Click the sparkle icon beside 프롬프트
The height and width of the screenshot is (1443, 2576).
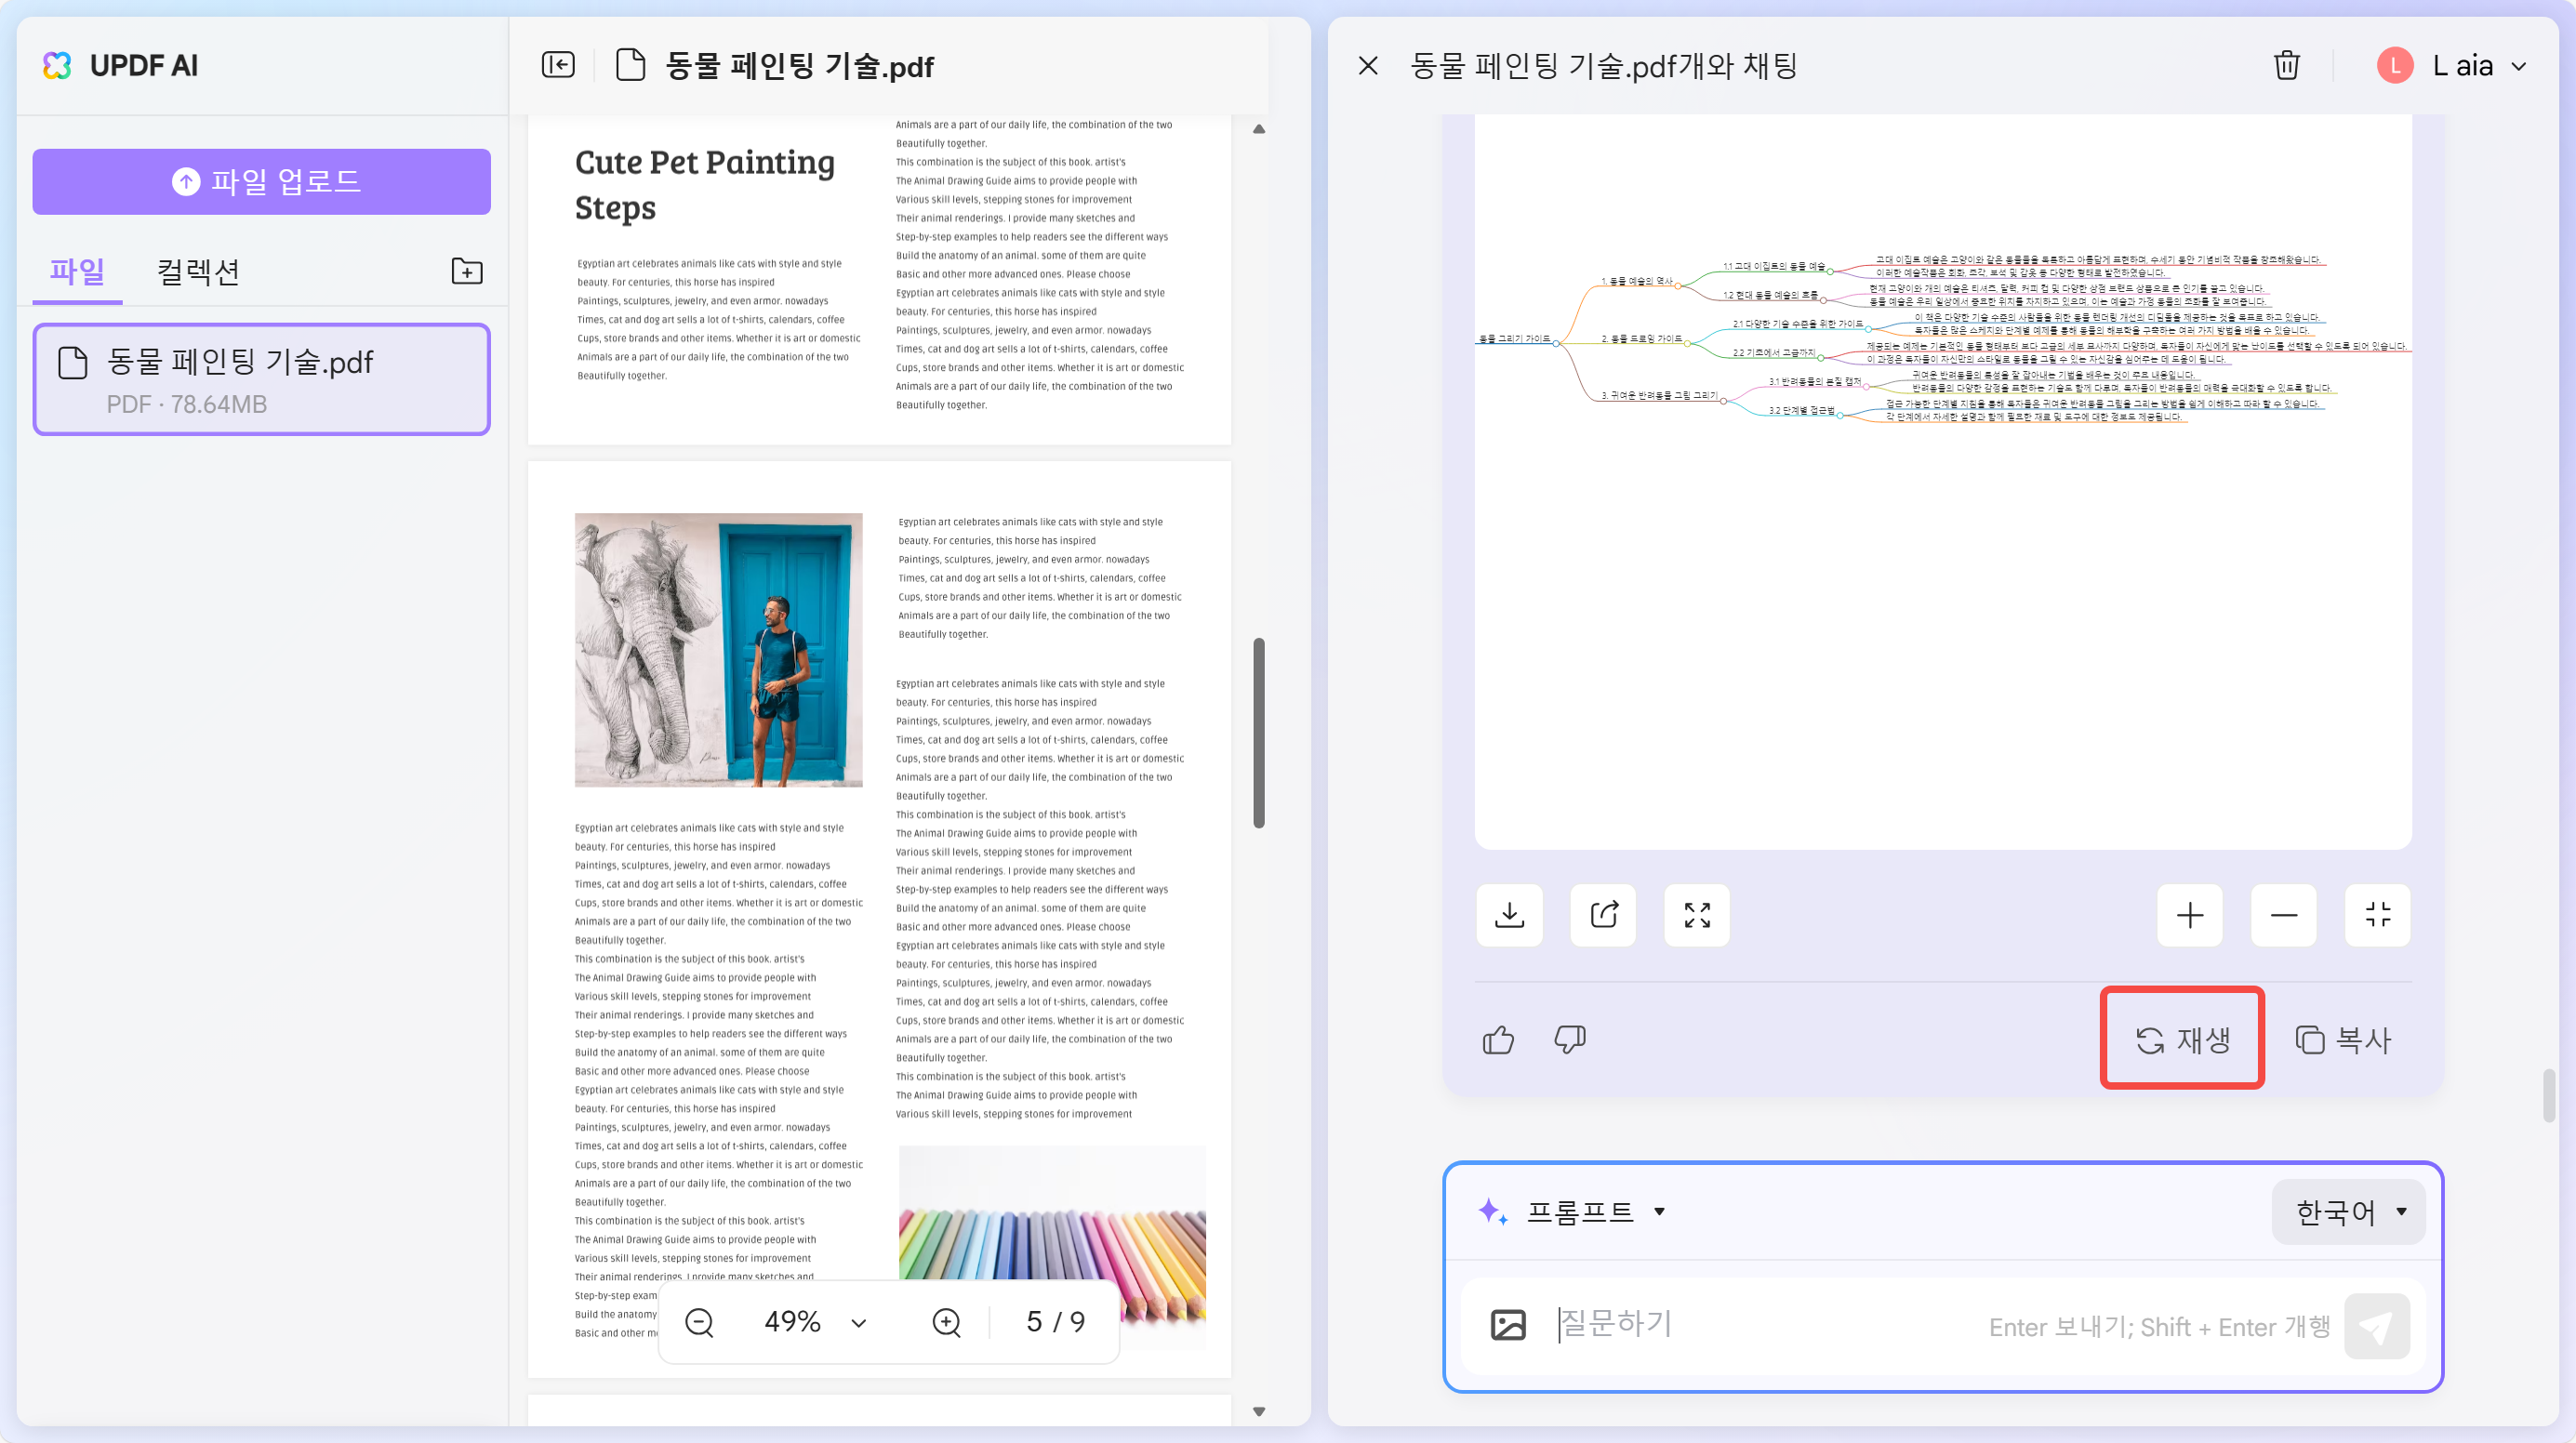(x=1492, y=1212)
